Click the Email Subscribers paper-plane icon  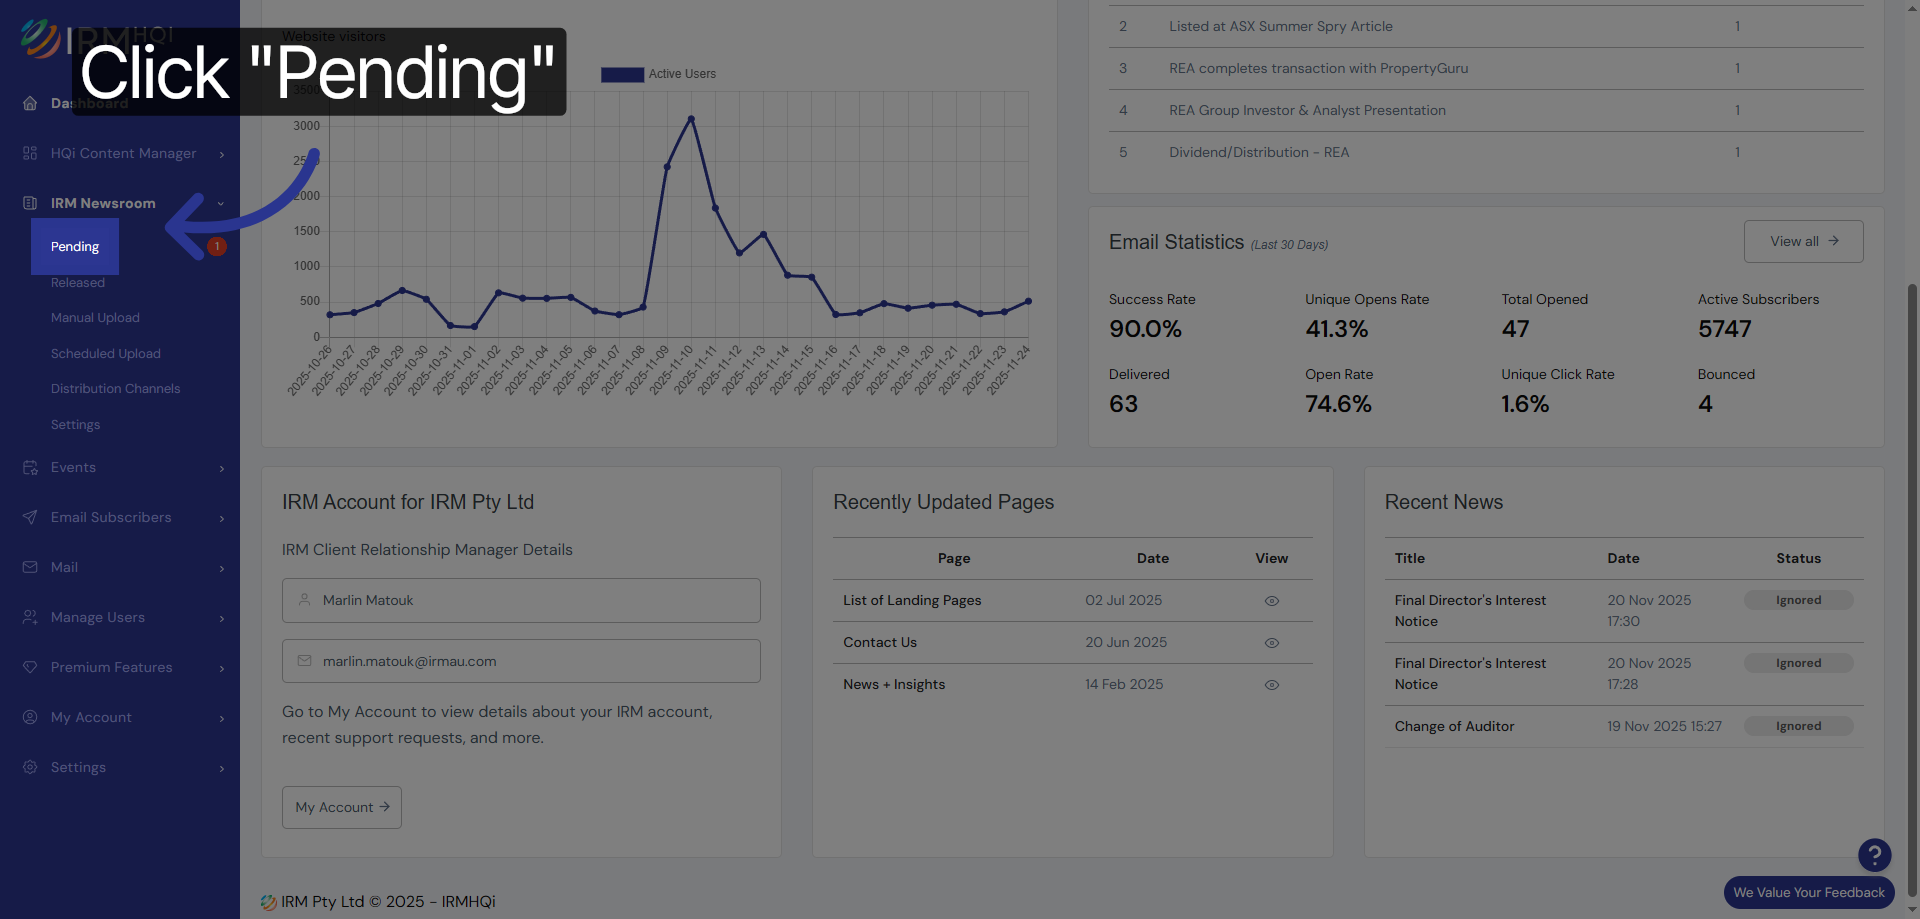[x=30, y=517]
